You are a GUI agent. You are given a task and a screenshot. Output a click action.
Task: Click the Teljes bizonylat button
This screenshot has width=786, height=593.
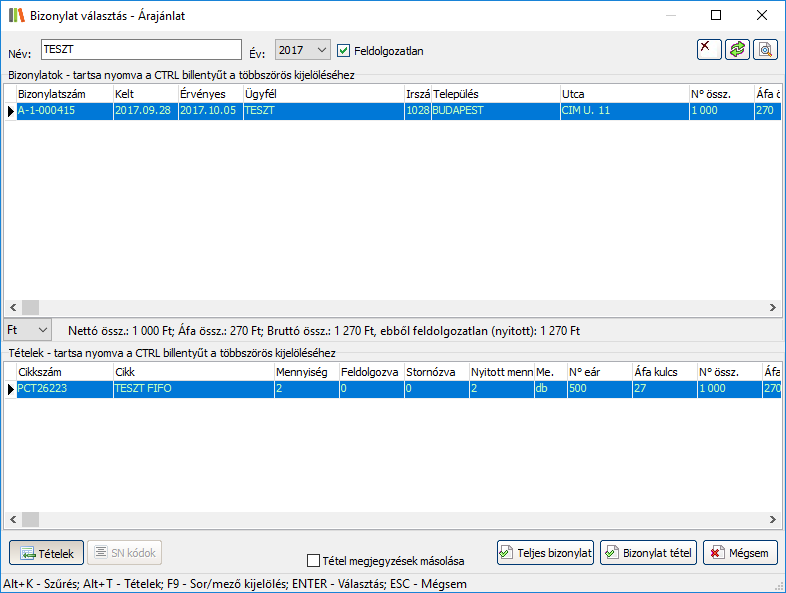[x=546, y=552]
